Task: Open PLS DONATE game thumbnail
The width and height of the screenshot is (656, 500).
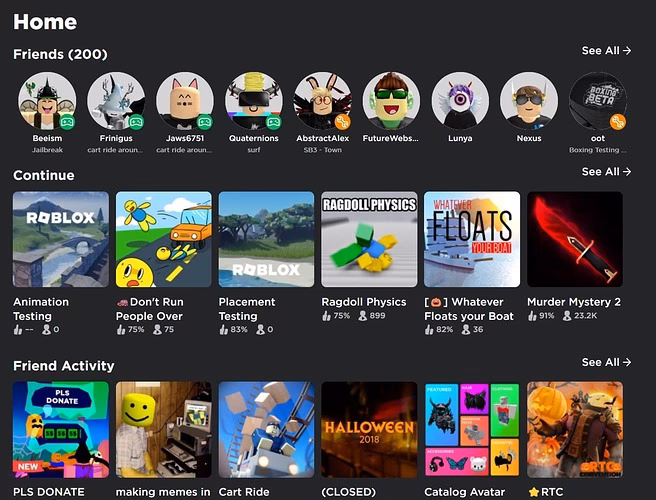Action: [61, 429]
